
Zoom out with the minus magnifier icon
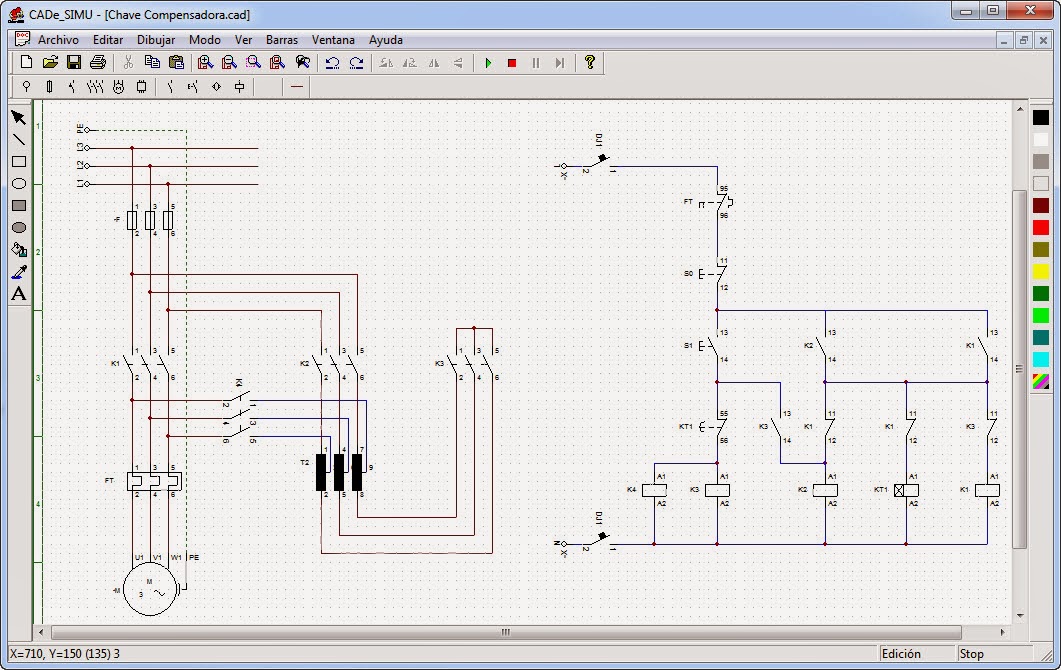(x=229, y=62)
